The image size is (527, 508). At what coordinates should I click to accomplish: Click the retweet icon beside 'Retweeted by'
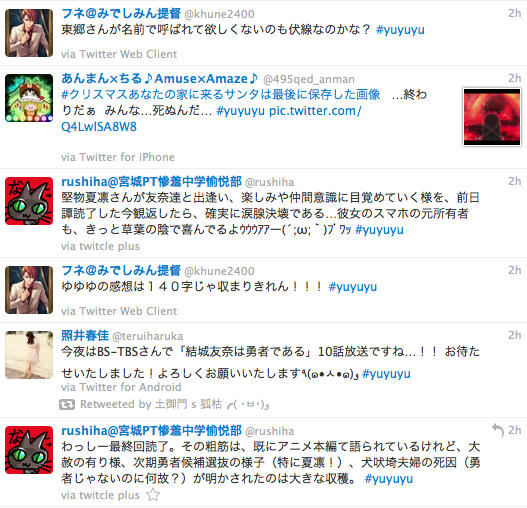tap(67, 404)
